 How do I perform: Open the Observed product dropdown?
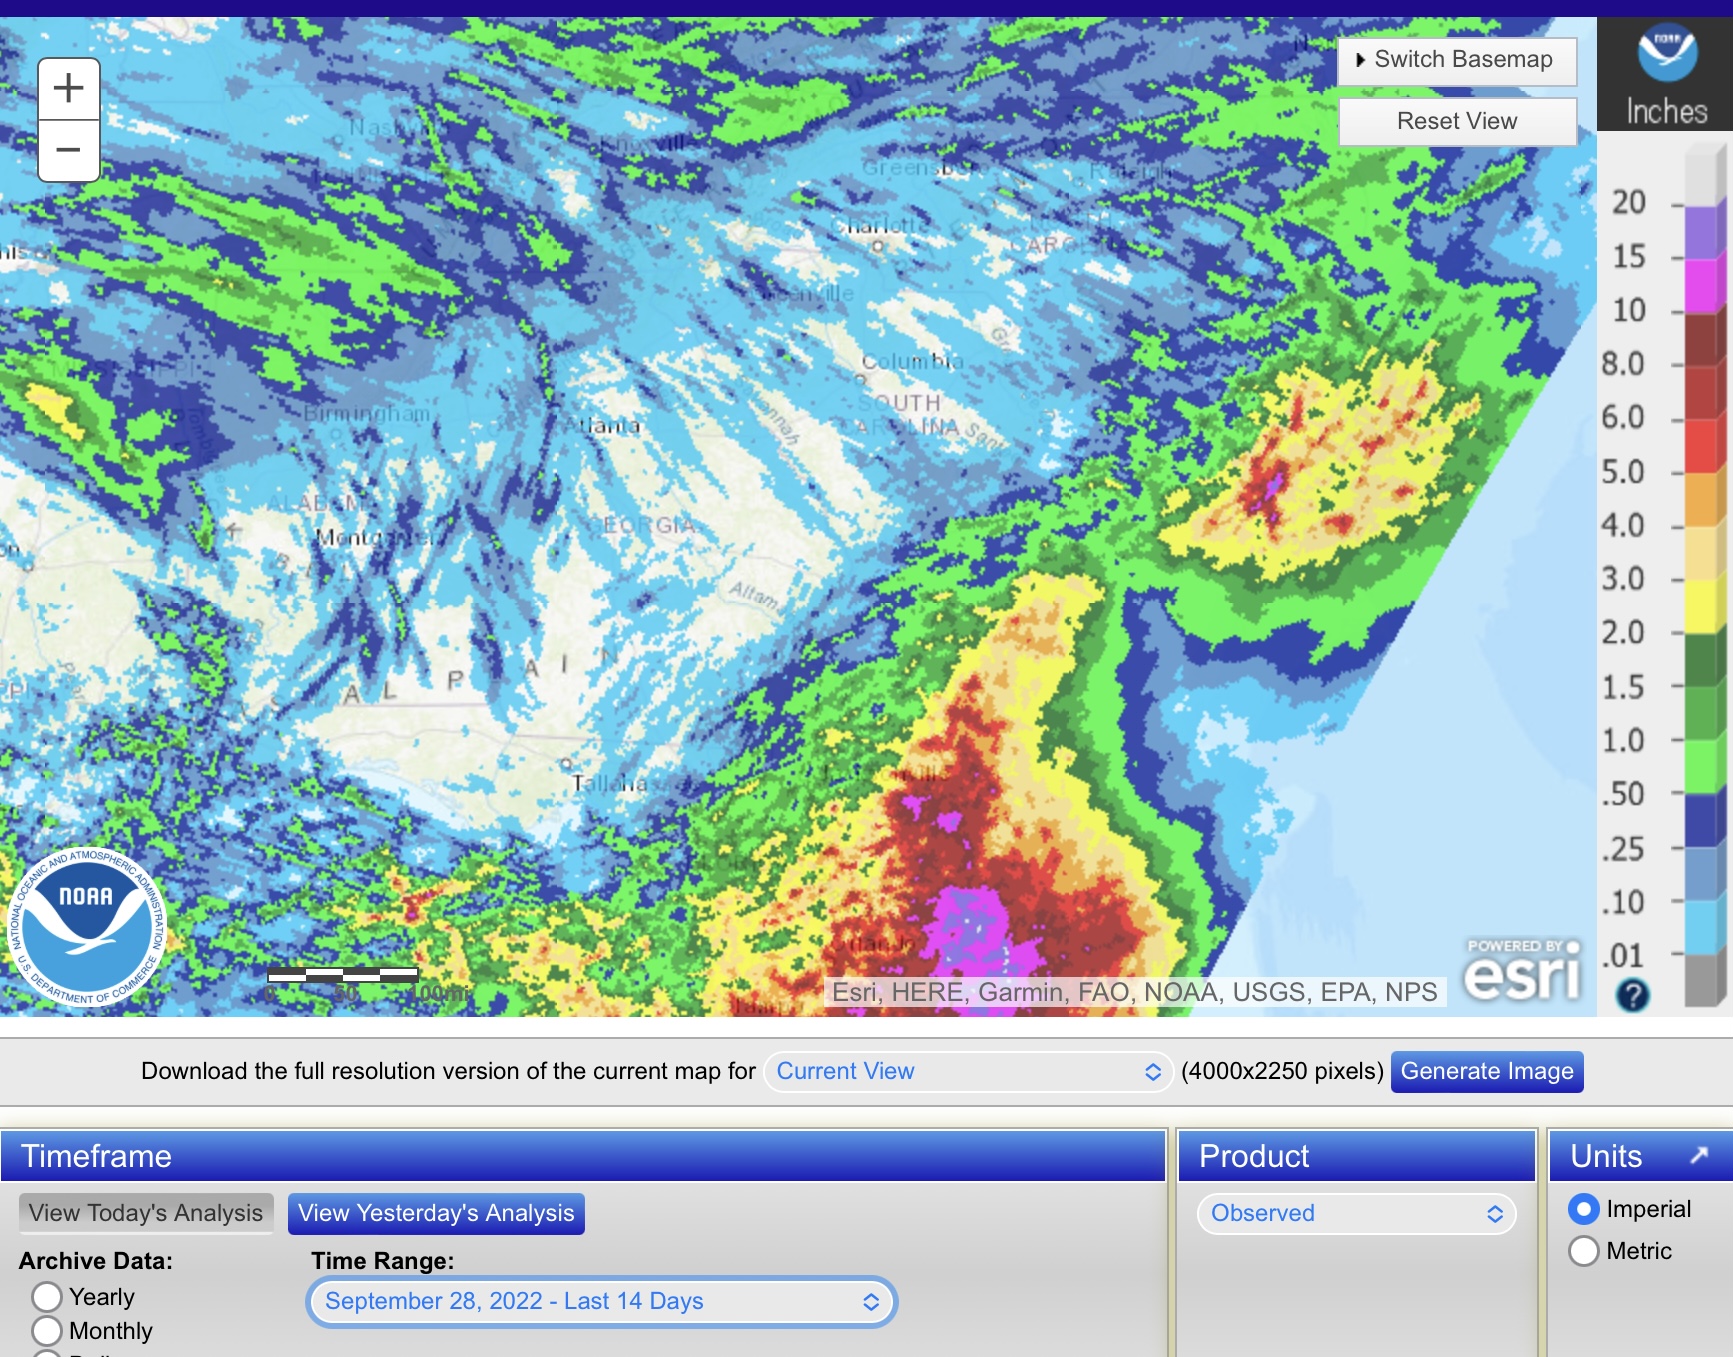click(x=1356, y=1213)
